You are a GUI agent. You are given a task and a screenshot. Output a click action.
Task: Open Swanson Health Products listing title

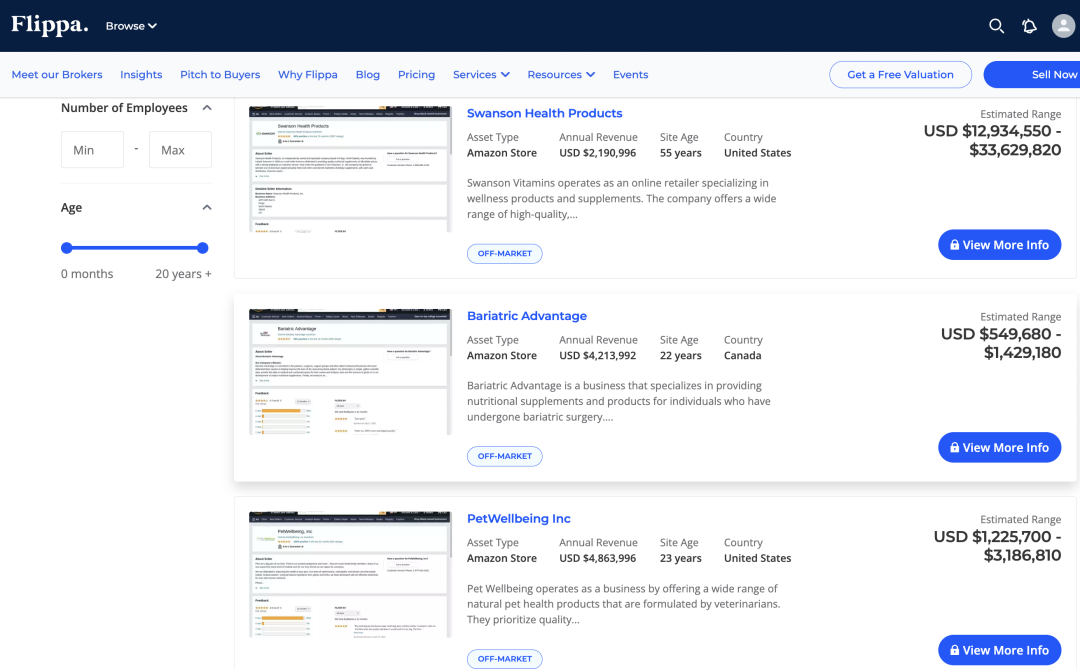544,113
